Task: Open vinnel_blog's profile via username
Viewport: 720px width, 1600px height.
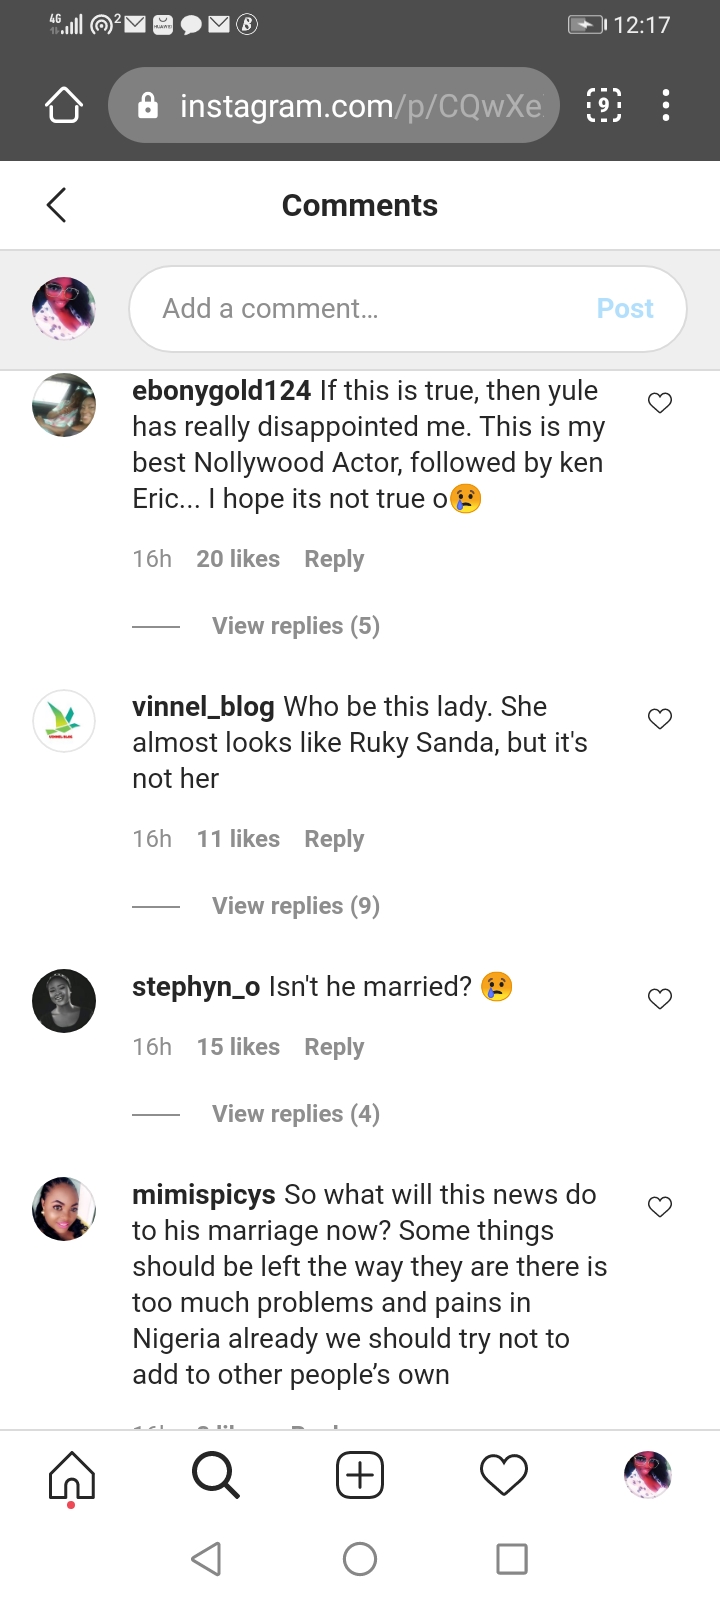Action: [203, 707]
